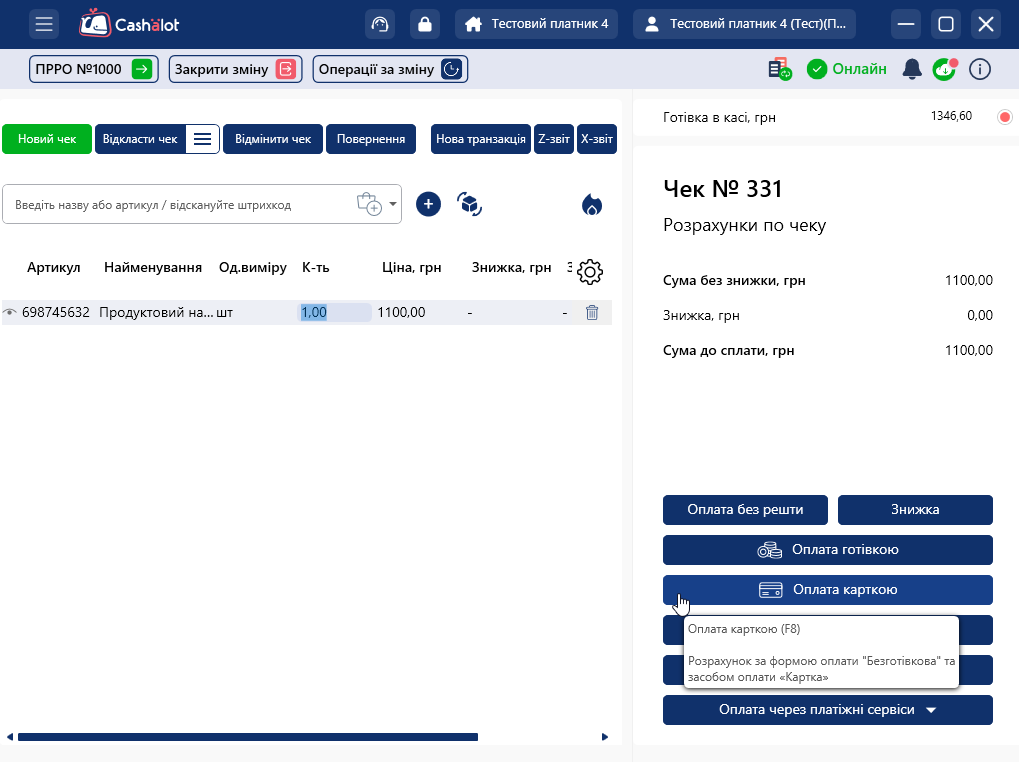The width and height of the screenshot is (1019, 762).
Task: Open table column settings gear
Action: pyautogui.click(x=590, y=271)
